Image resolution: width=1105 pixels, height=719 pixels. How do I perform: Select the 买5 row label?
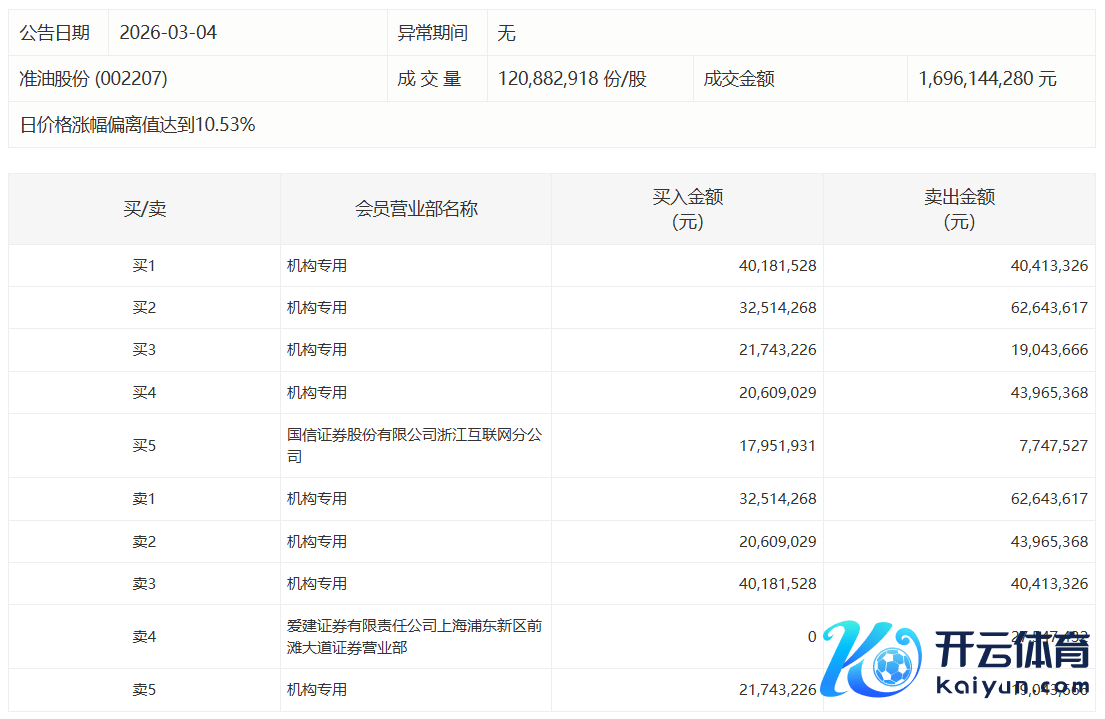click(145, 446)
